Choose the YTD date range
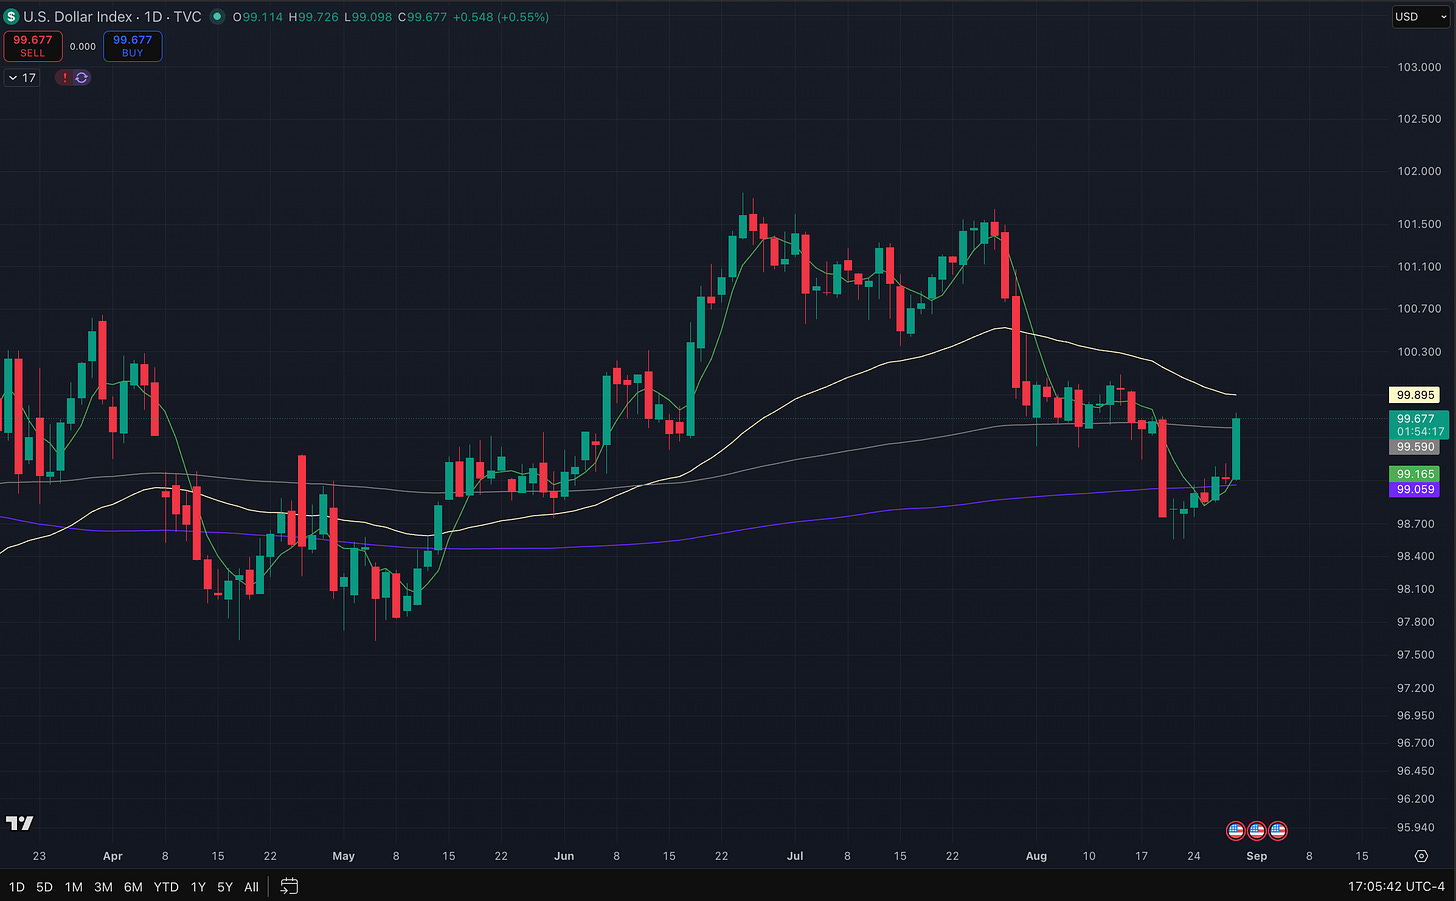 (166, 887)
